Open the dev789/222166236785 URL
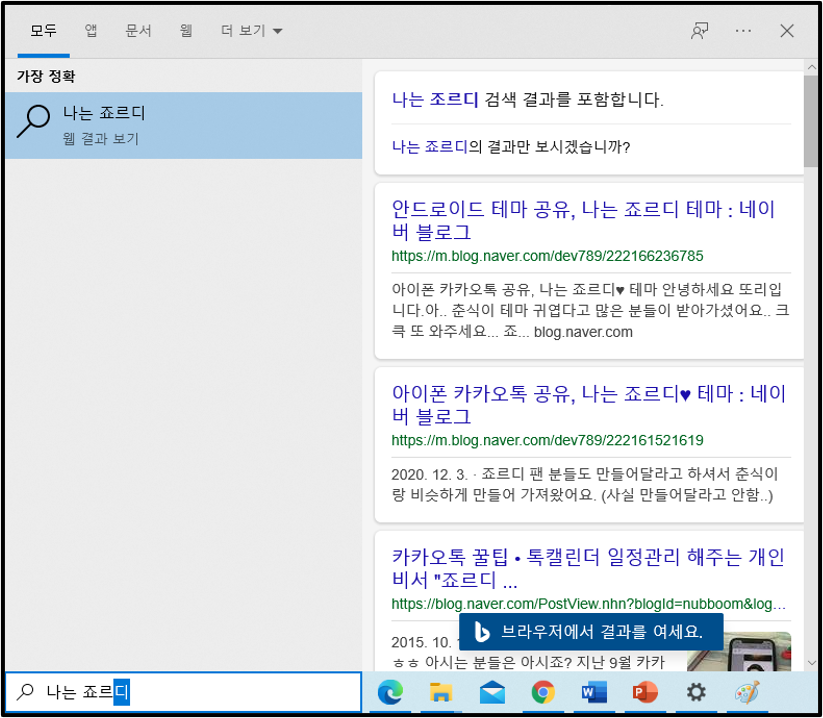823x718 pixels. [x=547, y=256]
